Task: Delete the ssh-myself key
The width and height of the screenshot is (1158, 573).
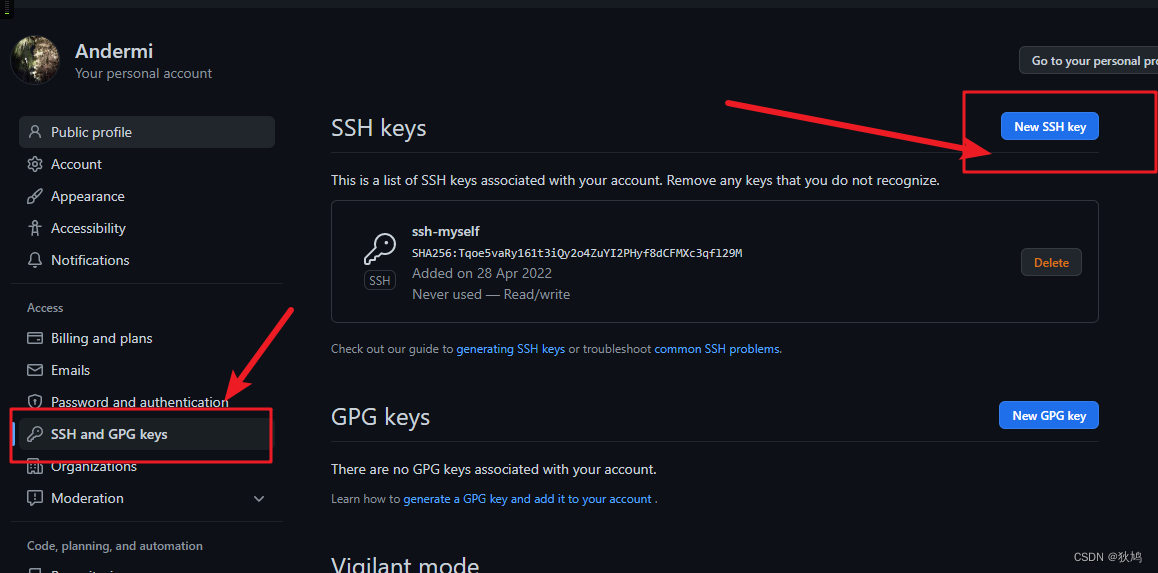Action: point(1051,262)
